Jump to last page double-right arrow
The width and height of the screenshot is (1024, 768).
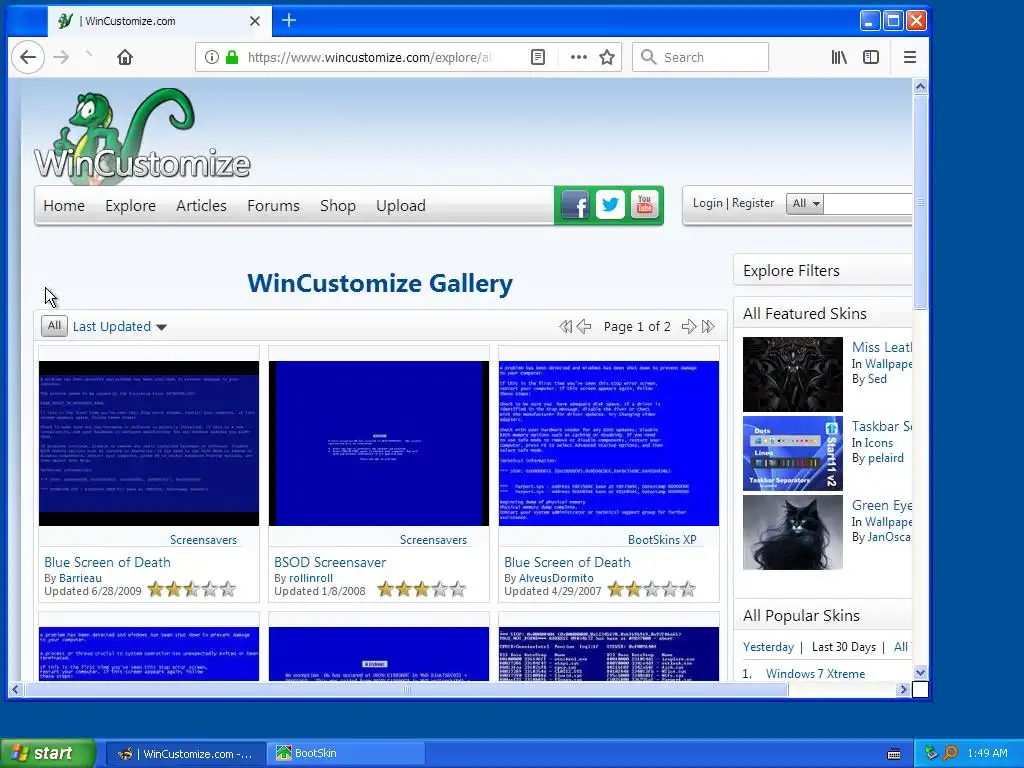(708, 327)
